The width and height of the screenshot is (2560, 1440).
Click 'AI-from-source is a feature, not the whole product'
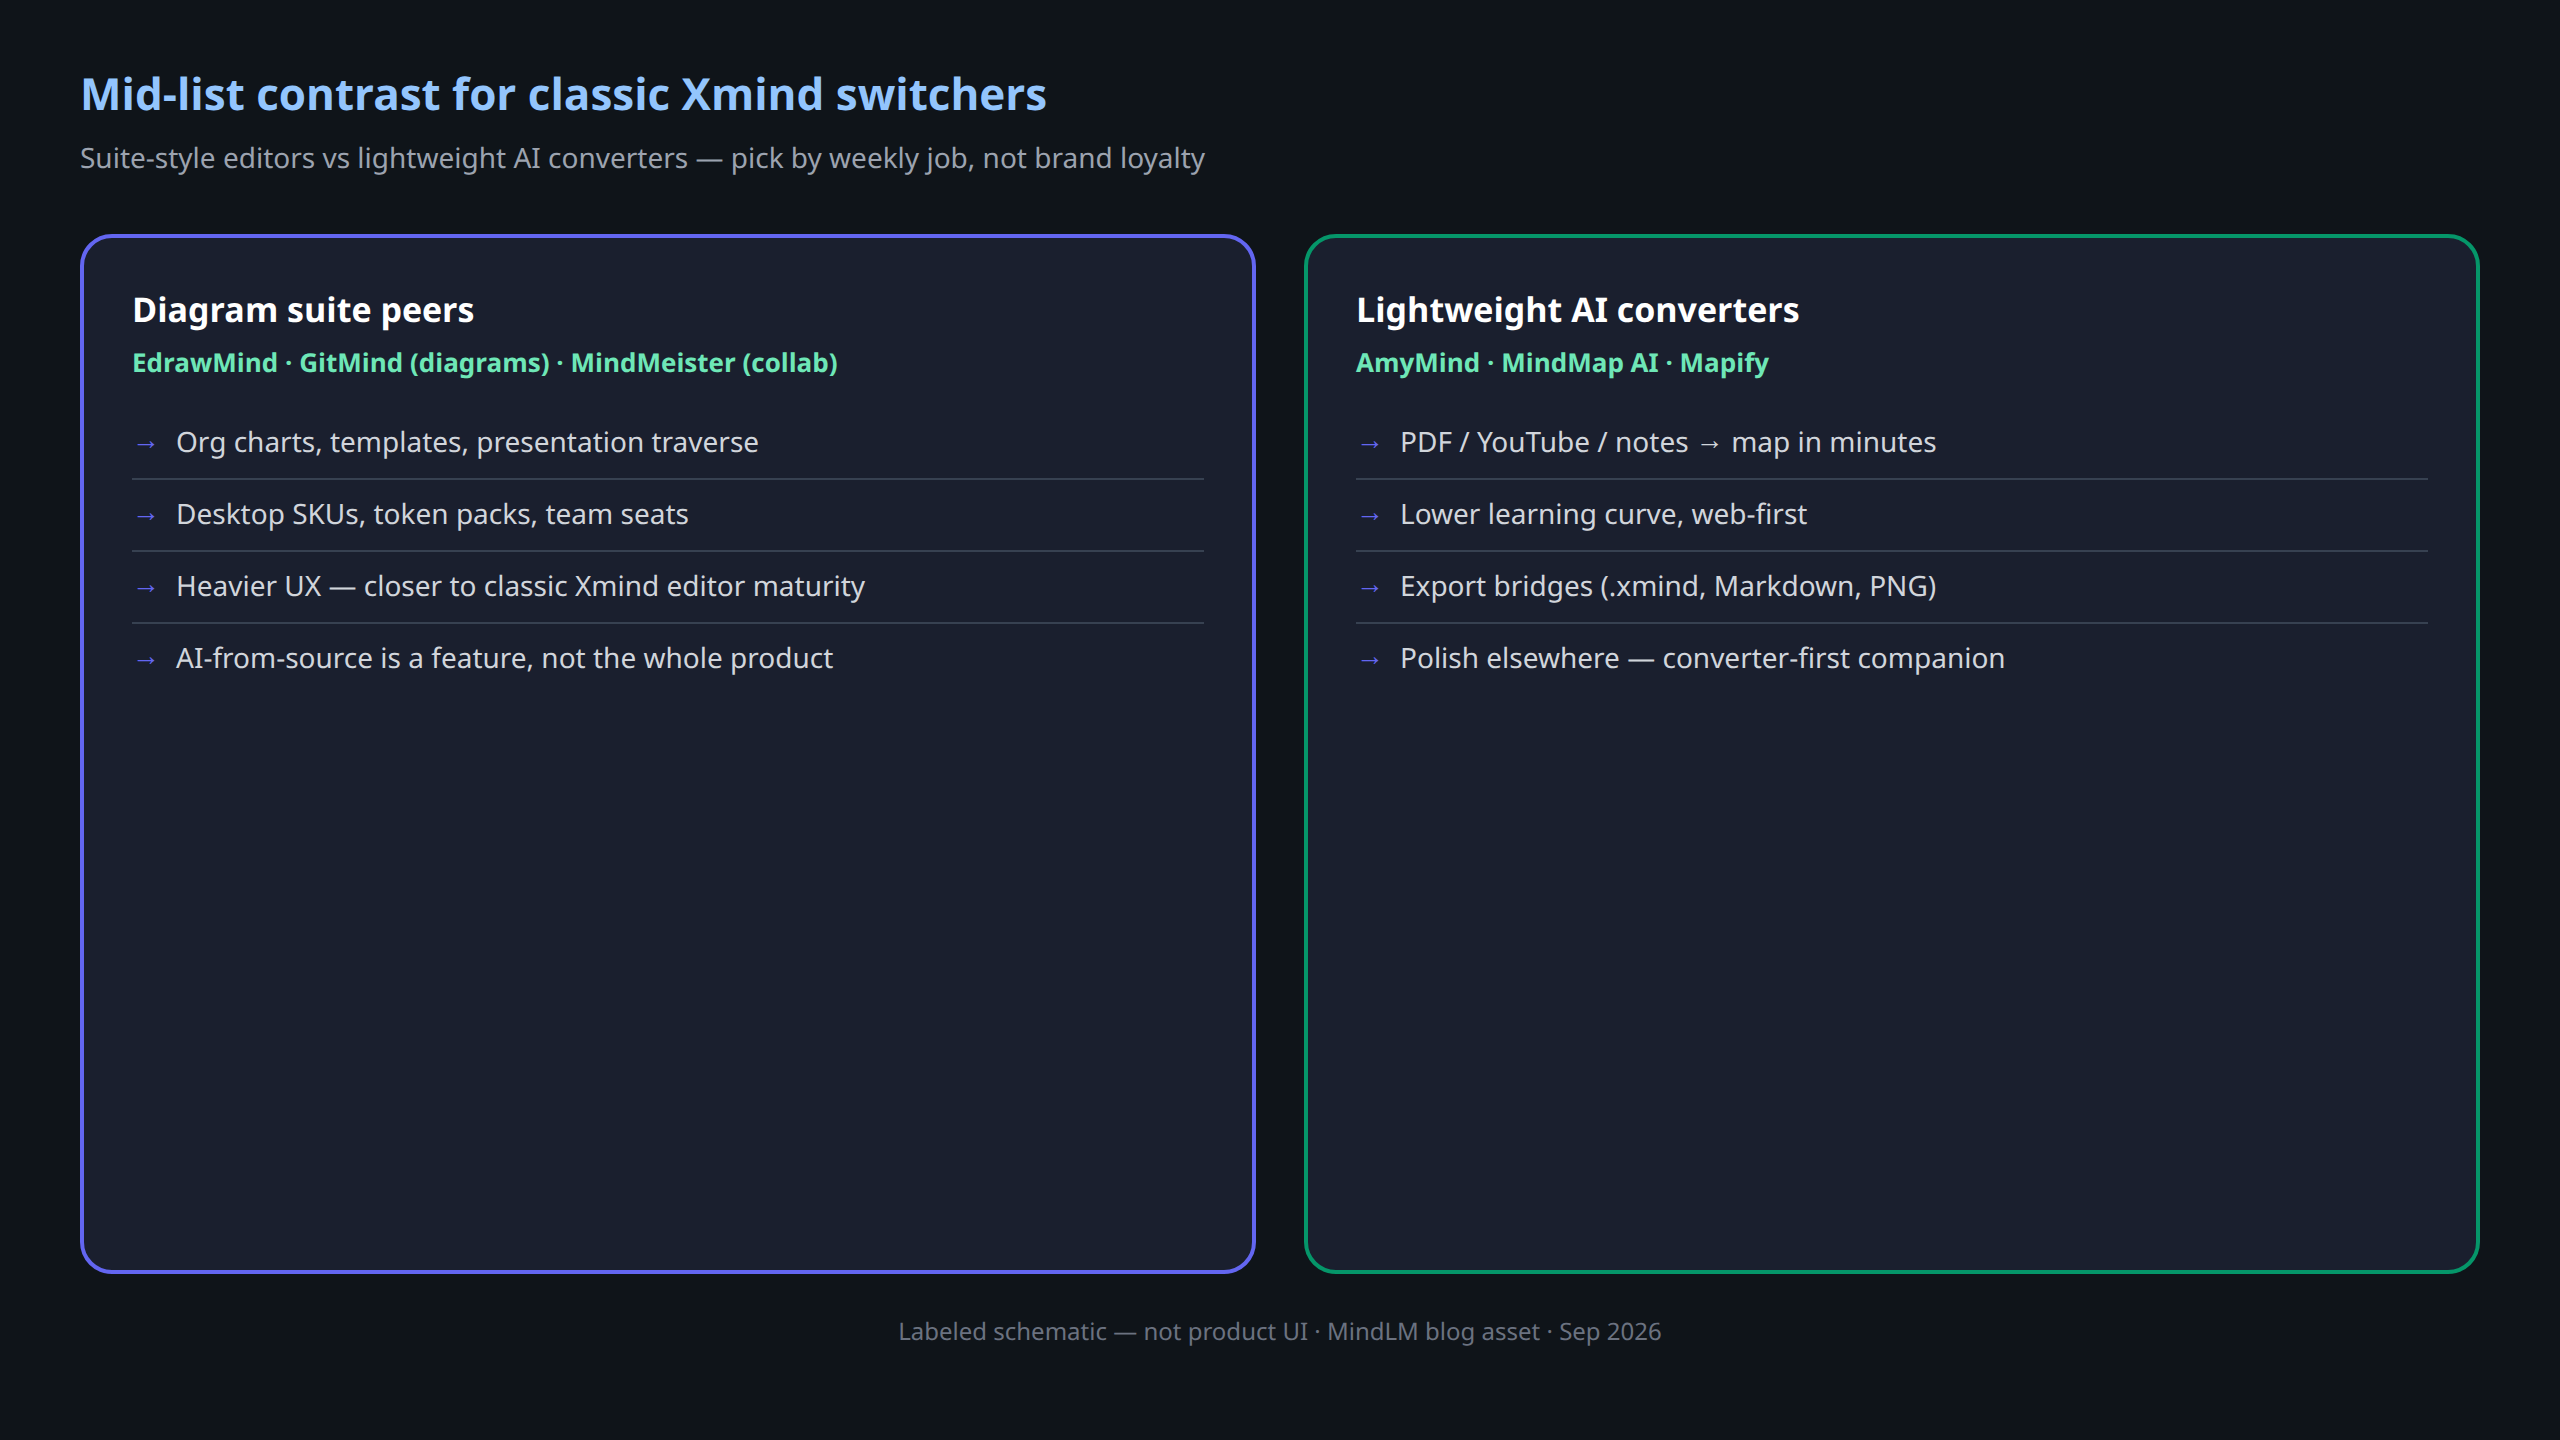point(504,658)
